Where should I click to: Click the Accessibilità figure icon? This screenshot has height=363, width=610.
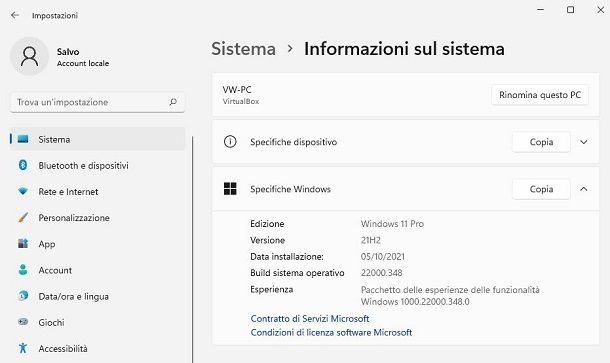tap(23, 348)
